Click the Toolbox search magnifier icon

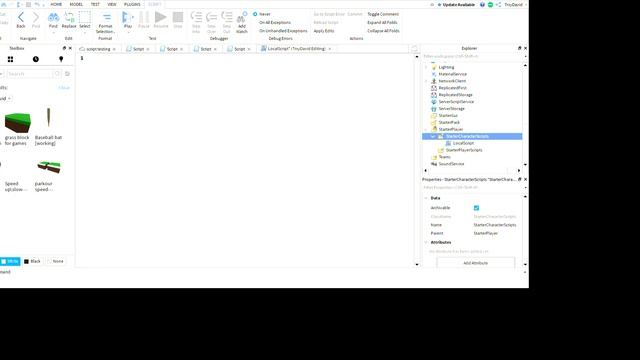(x=57, y=74)
